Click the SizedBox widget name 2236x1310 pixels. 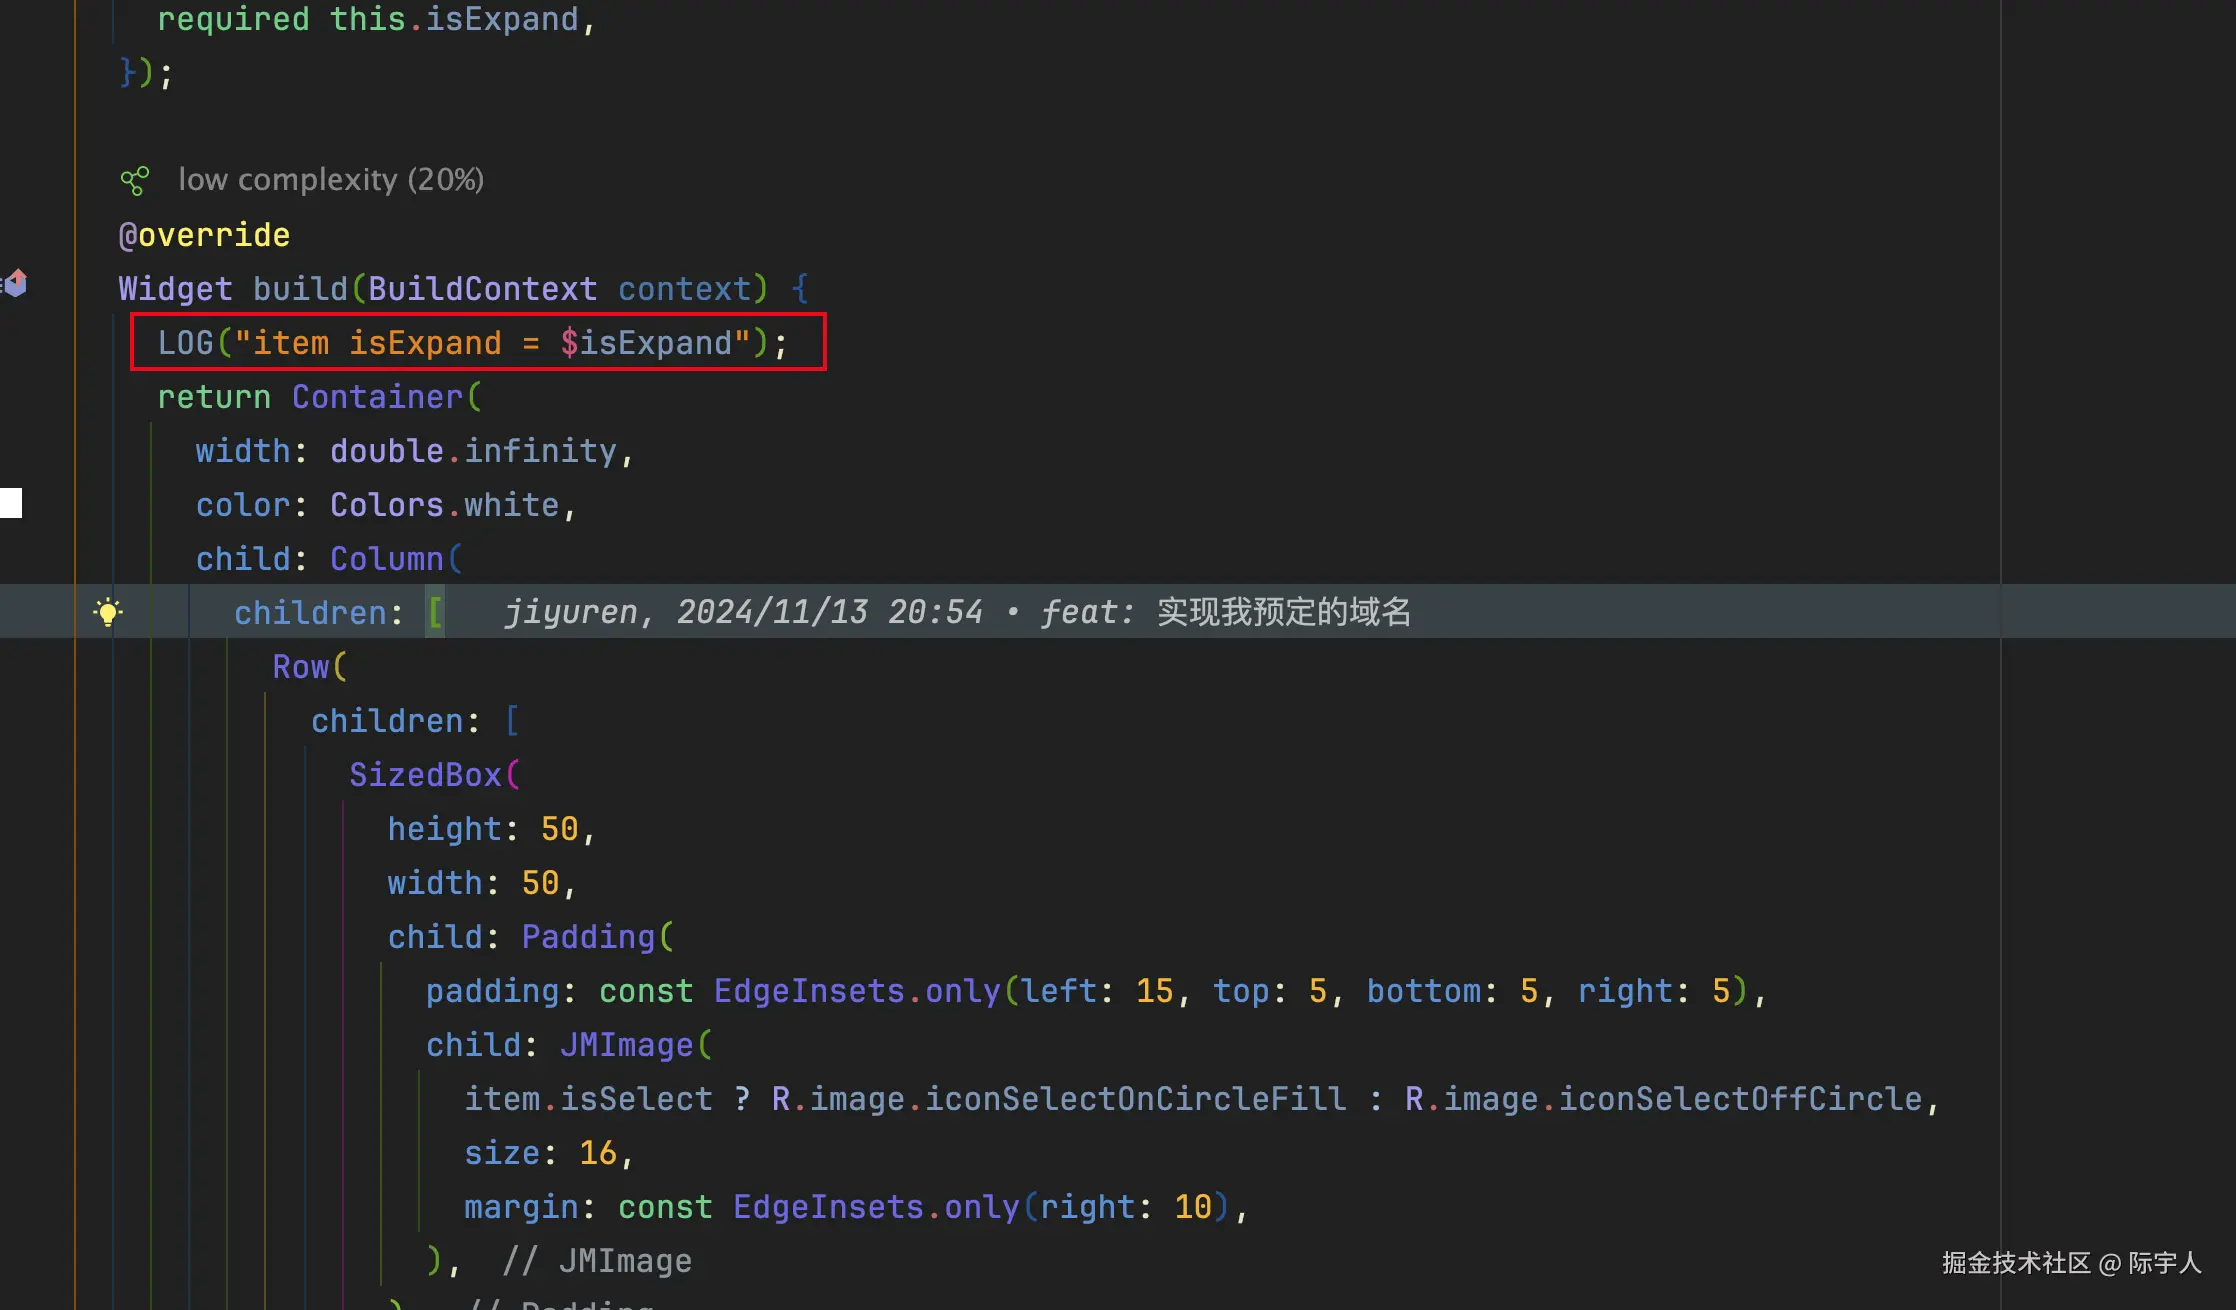[425, 775]
